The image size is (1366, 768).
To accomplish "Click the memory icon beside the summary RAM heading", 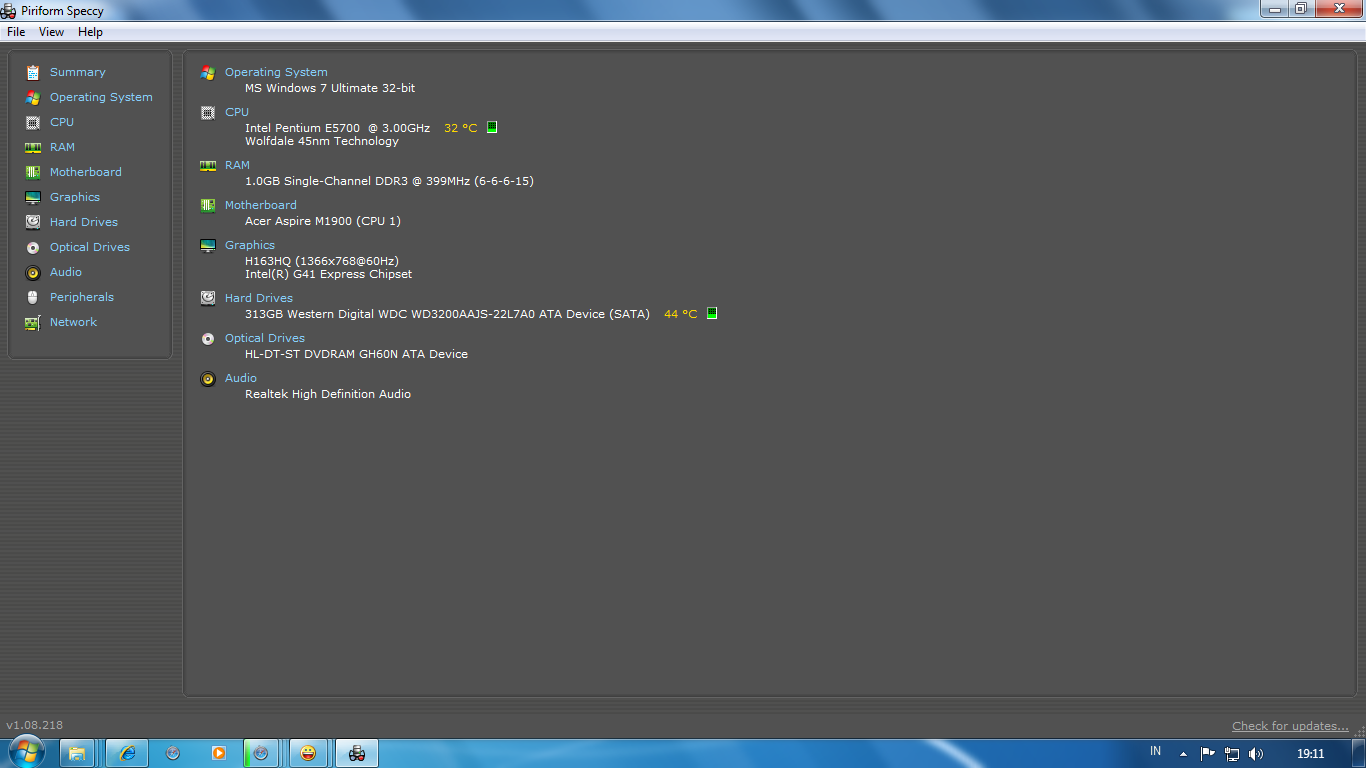I will tap(208, 166).
